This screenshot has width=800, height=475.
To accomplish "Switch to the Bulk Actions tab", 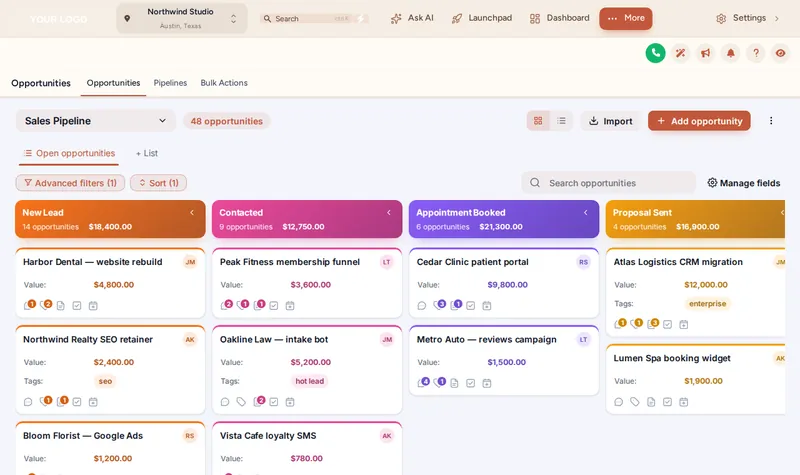I will click(x=224, y=83).
